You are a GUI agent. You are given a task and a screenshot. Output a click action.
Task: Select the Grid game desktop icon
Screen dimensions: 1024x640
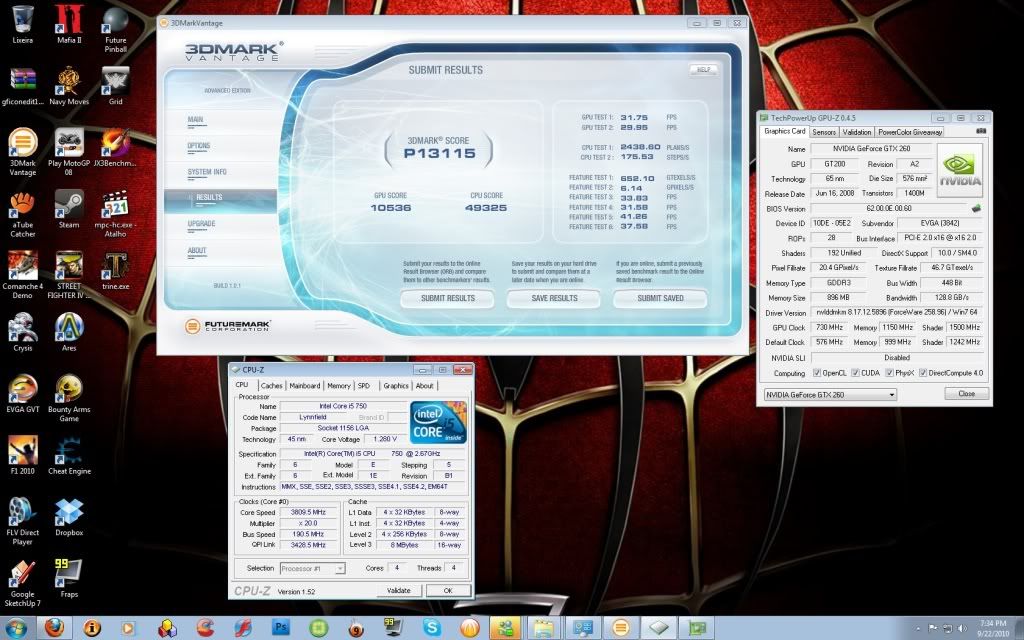tap(116, 85)
